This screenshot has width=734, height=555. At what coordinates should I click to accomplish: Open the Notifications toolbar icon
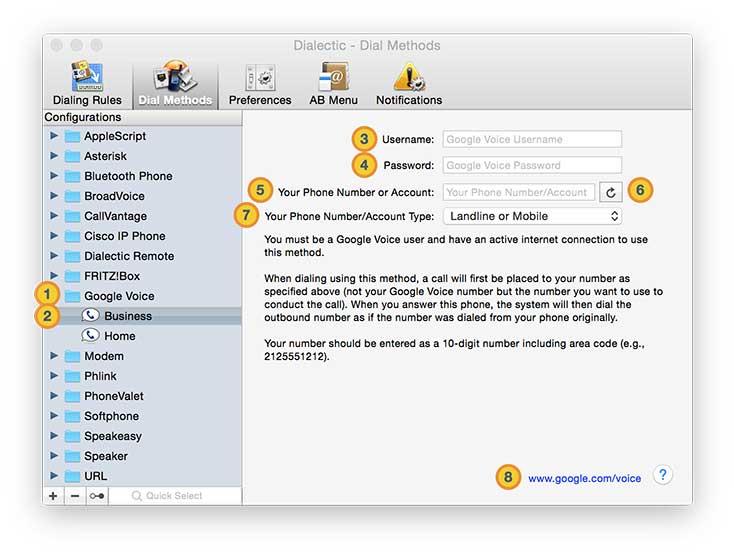409,83
